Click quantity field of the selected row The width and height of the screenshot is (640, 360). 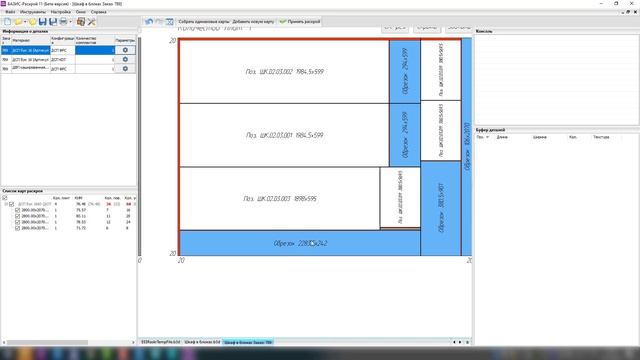(95, 50)
